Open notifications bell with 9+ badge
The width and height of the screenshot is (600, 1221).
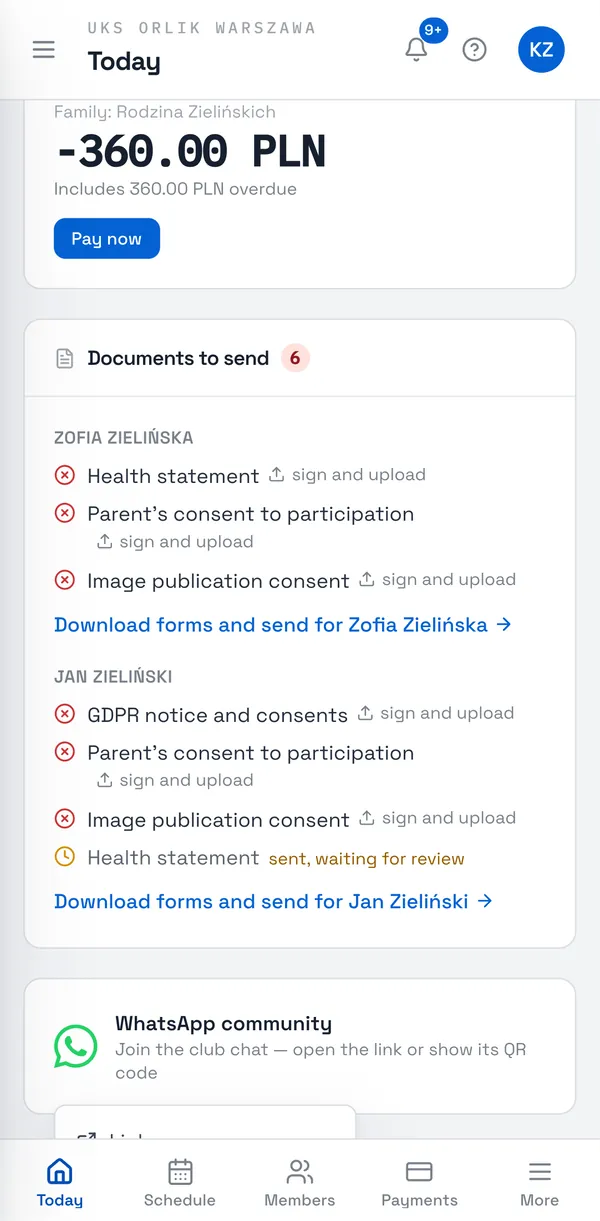click(417, 49)
